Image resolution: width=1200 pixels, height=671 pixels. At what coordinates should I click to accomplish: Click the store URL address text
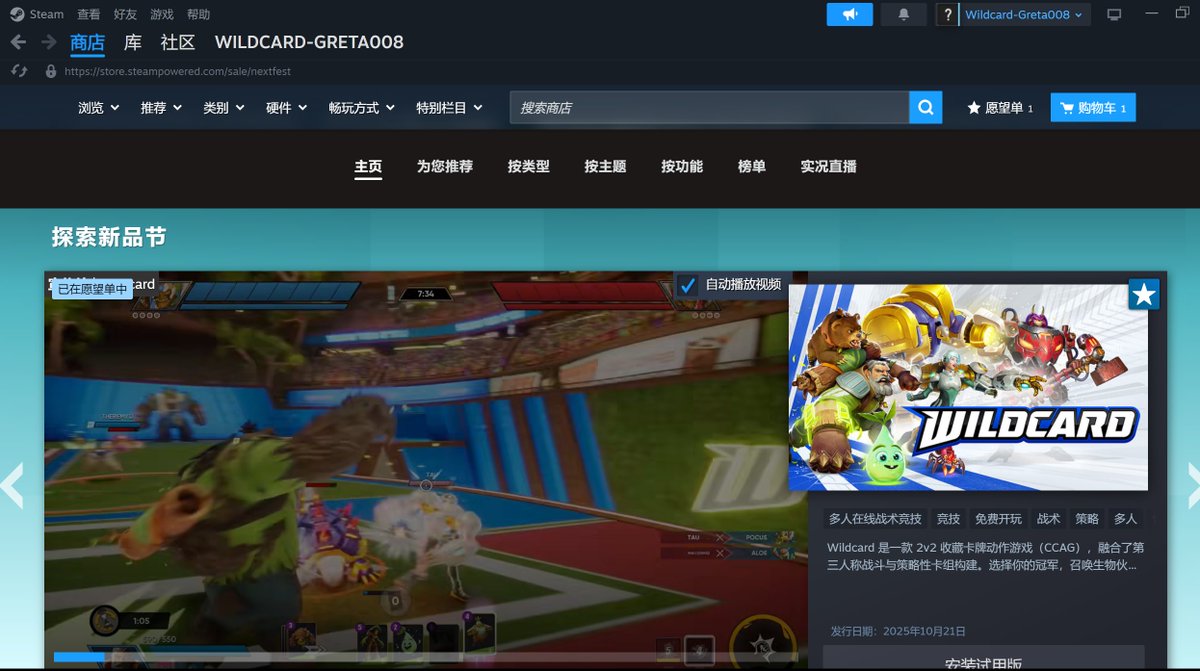178,72
